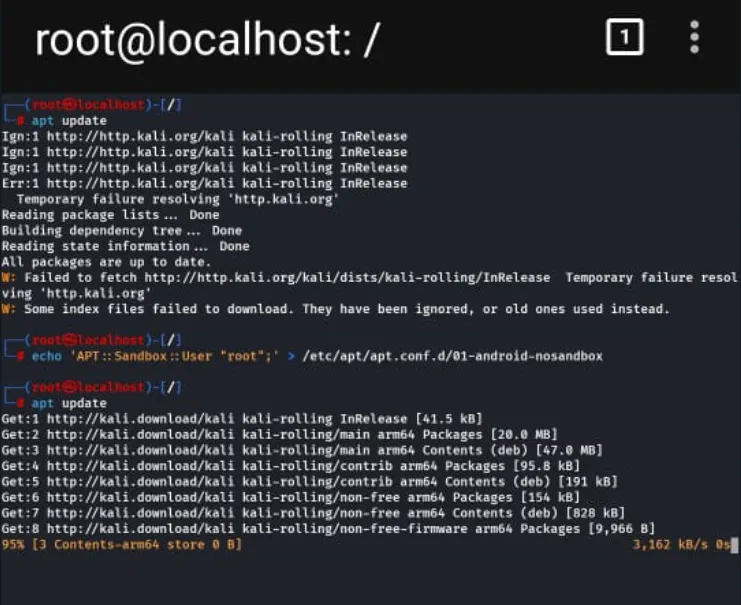Select the Get:8 non-free-firmware Packages line
The height and width of the screenshot is (605, 741).
pyautogui.click(x=328, y=528)
